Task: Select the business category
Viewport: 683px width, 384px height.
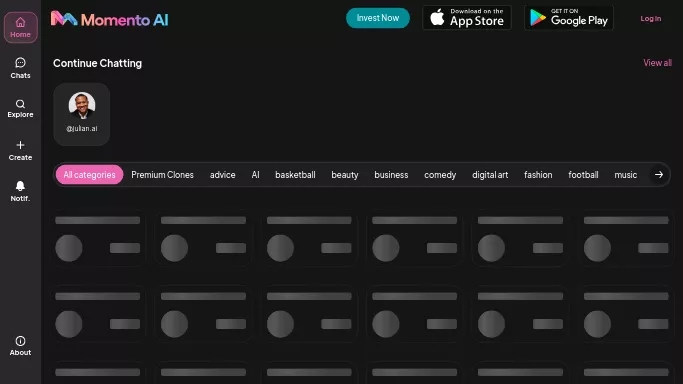Action: [391, 175]
